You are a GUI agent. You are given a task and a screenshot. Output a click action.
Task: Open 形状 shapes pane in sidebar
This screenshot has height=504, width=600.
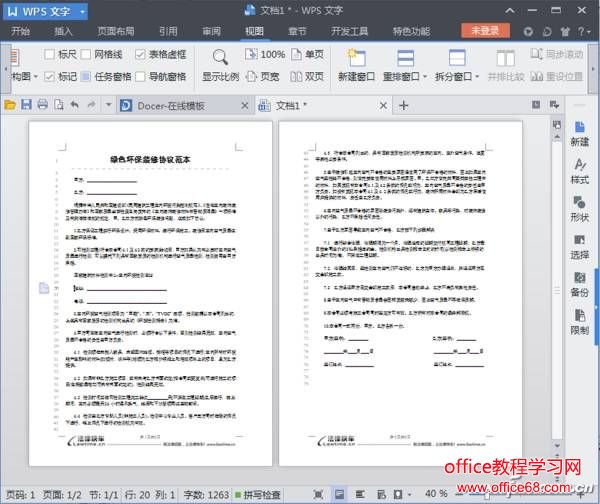[x=579, y=209]
